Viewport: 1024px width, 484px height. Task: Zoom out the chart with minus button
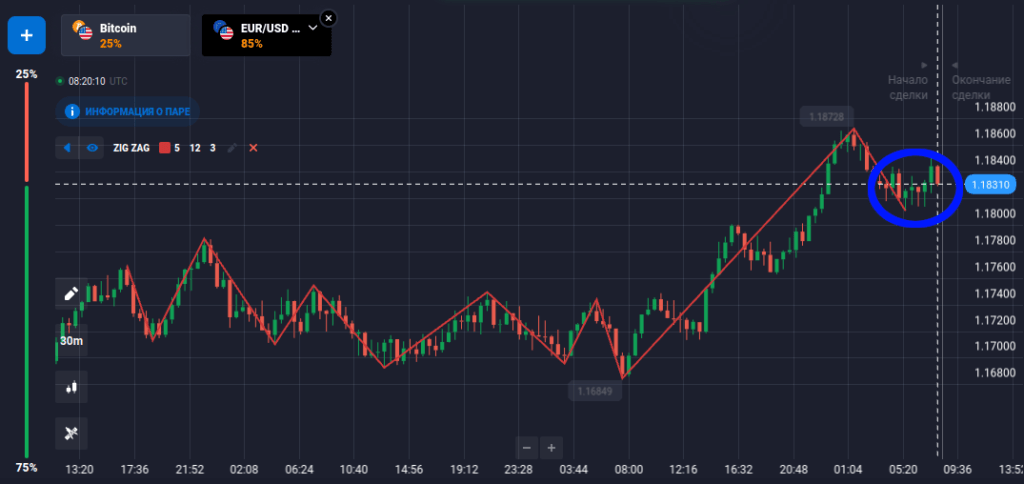[x=527, y=447]
